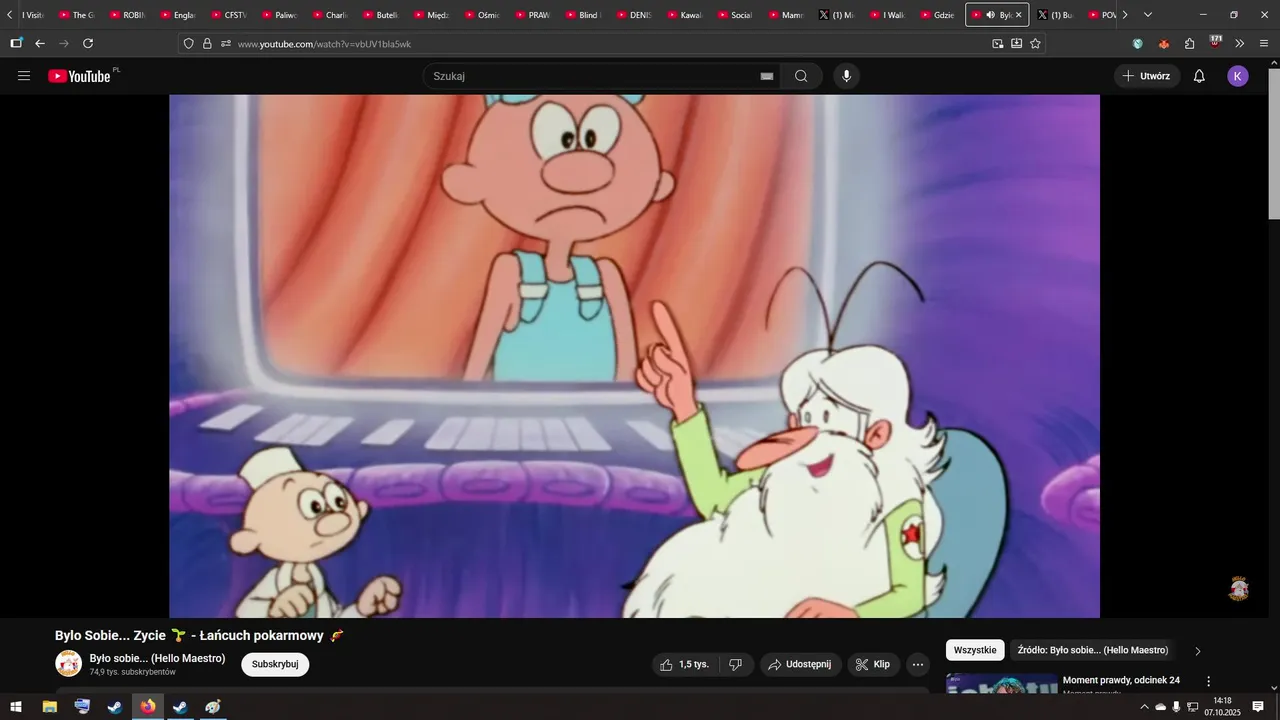Open options for Moment prawdy video
Screen dimensions: 1280x720
(1208, 681)
